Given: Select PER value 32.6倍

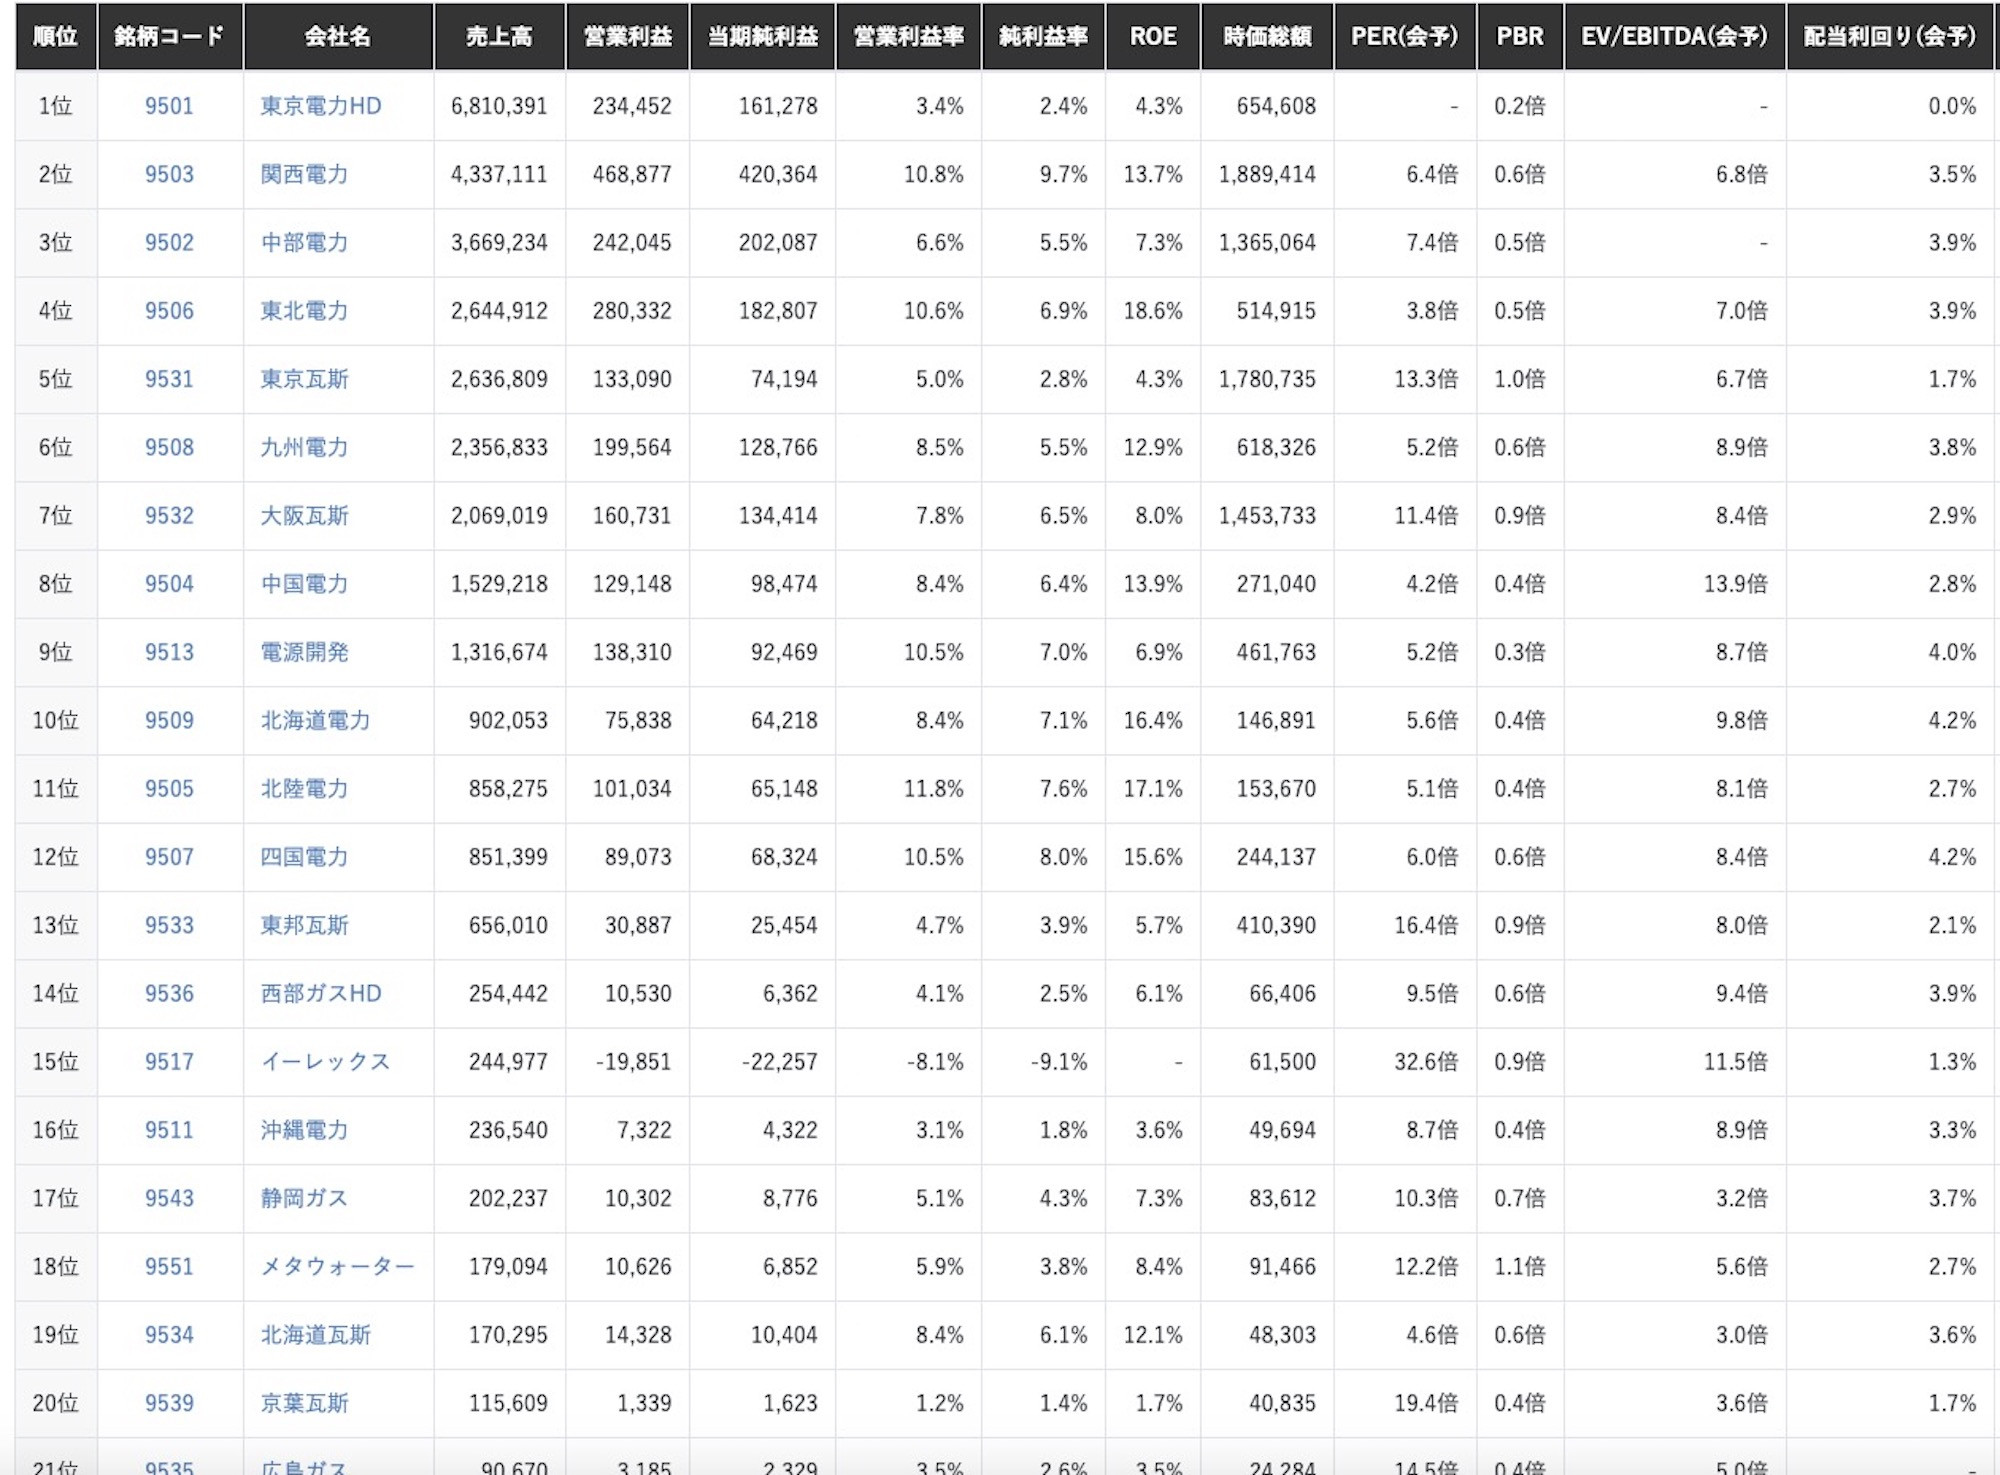Looking at the screenshot, I should pos(1426,1062).
